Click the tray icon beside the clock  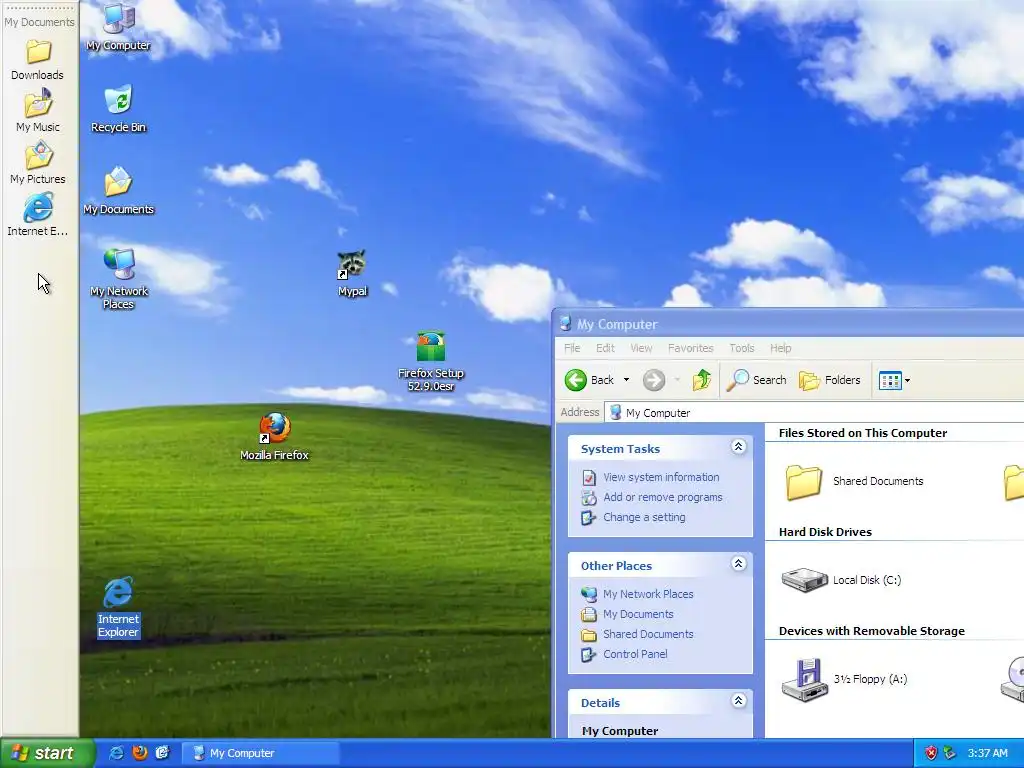[x=950, y=753]
